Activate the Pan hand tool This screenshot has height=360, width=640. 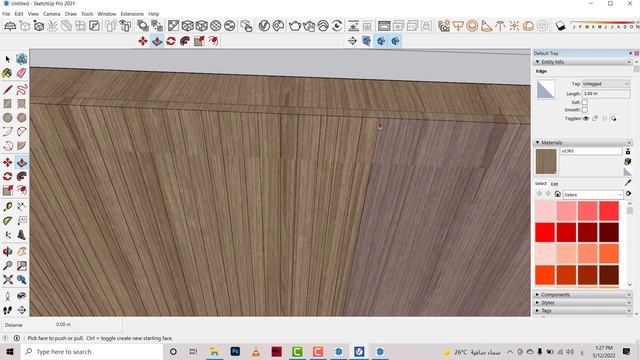tap(21, 251)
